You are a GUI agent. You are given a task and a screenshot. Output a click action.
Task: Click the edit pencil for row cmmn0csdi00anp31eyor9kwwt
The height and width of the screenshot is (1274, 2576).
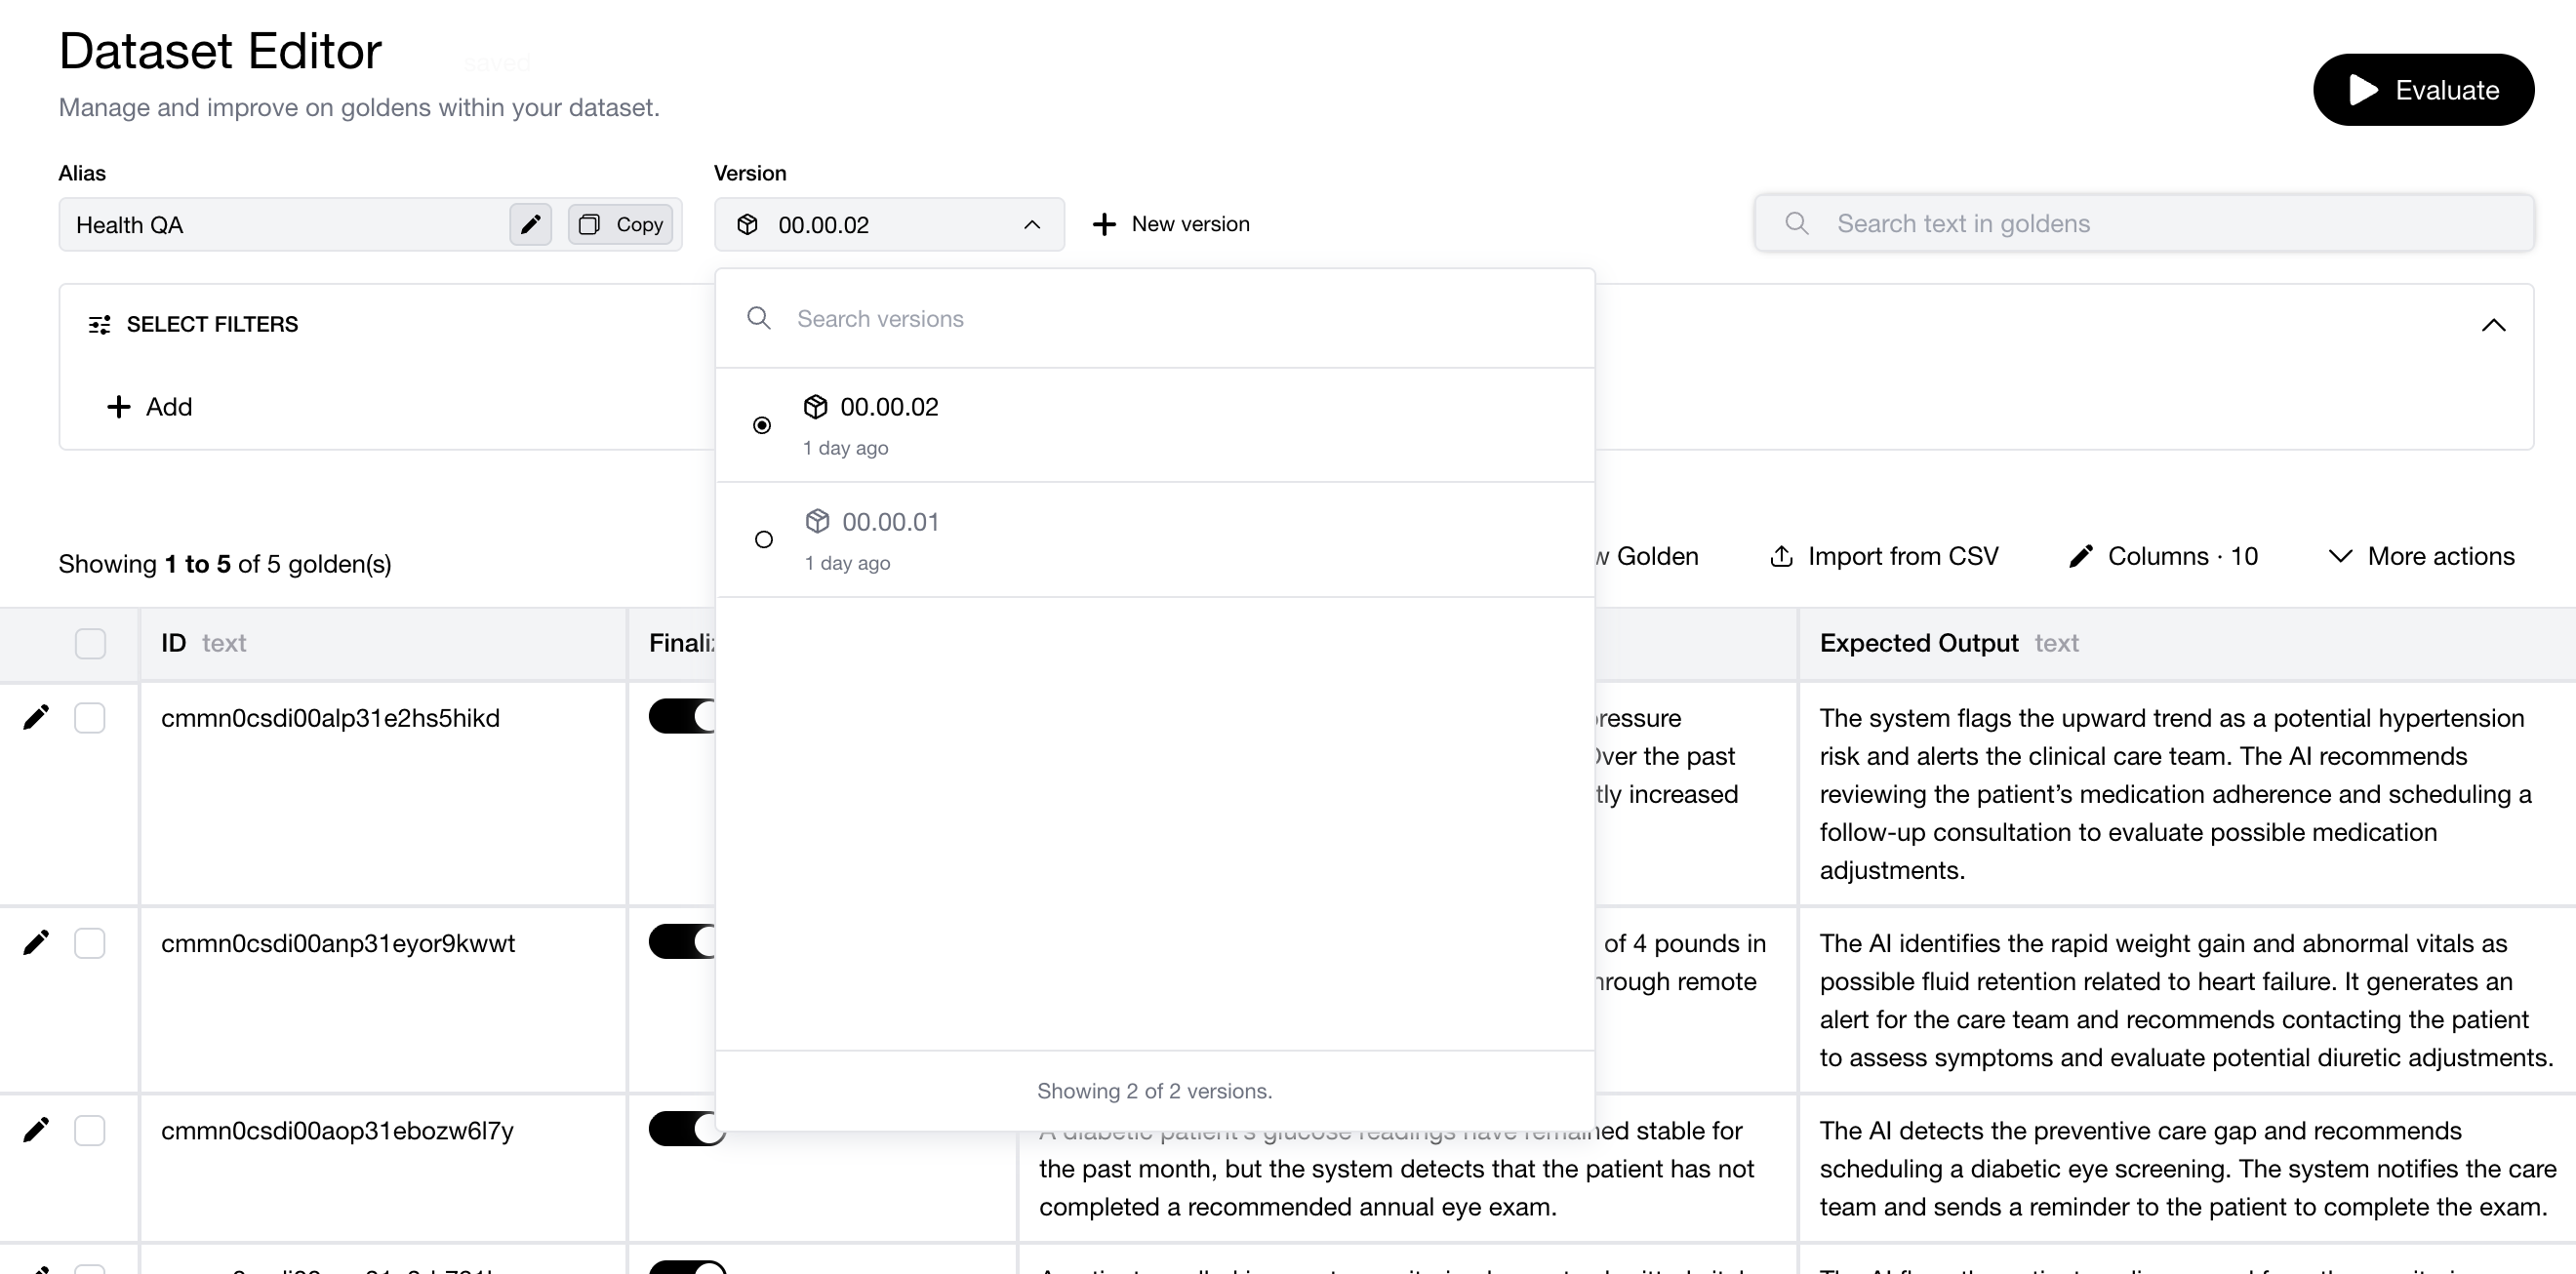tap(36, 942)
